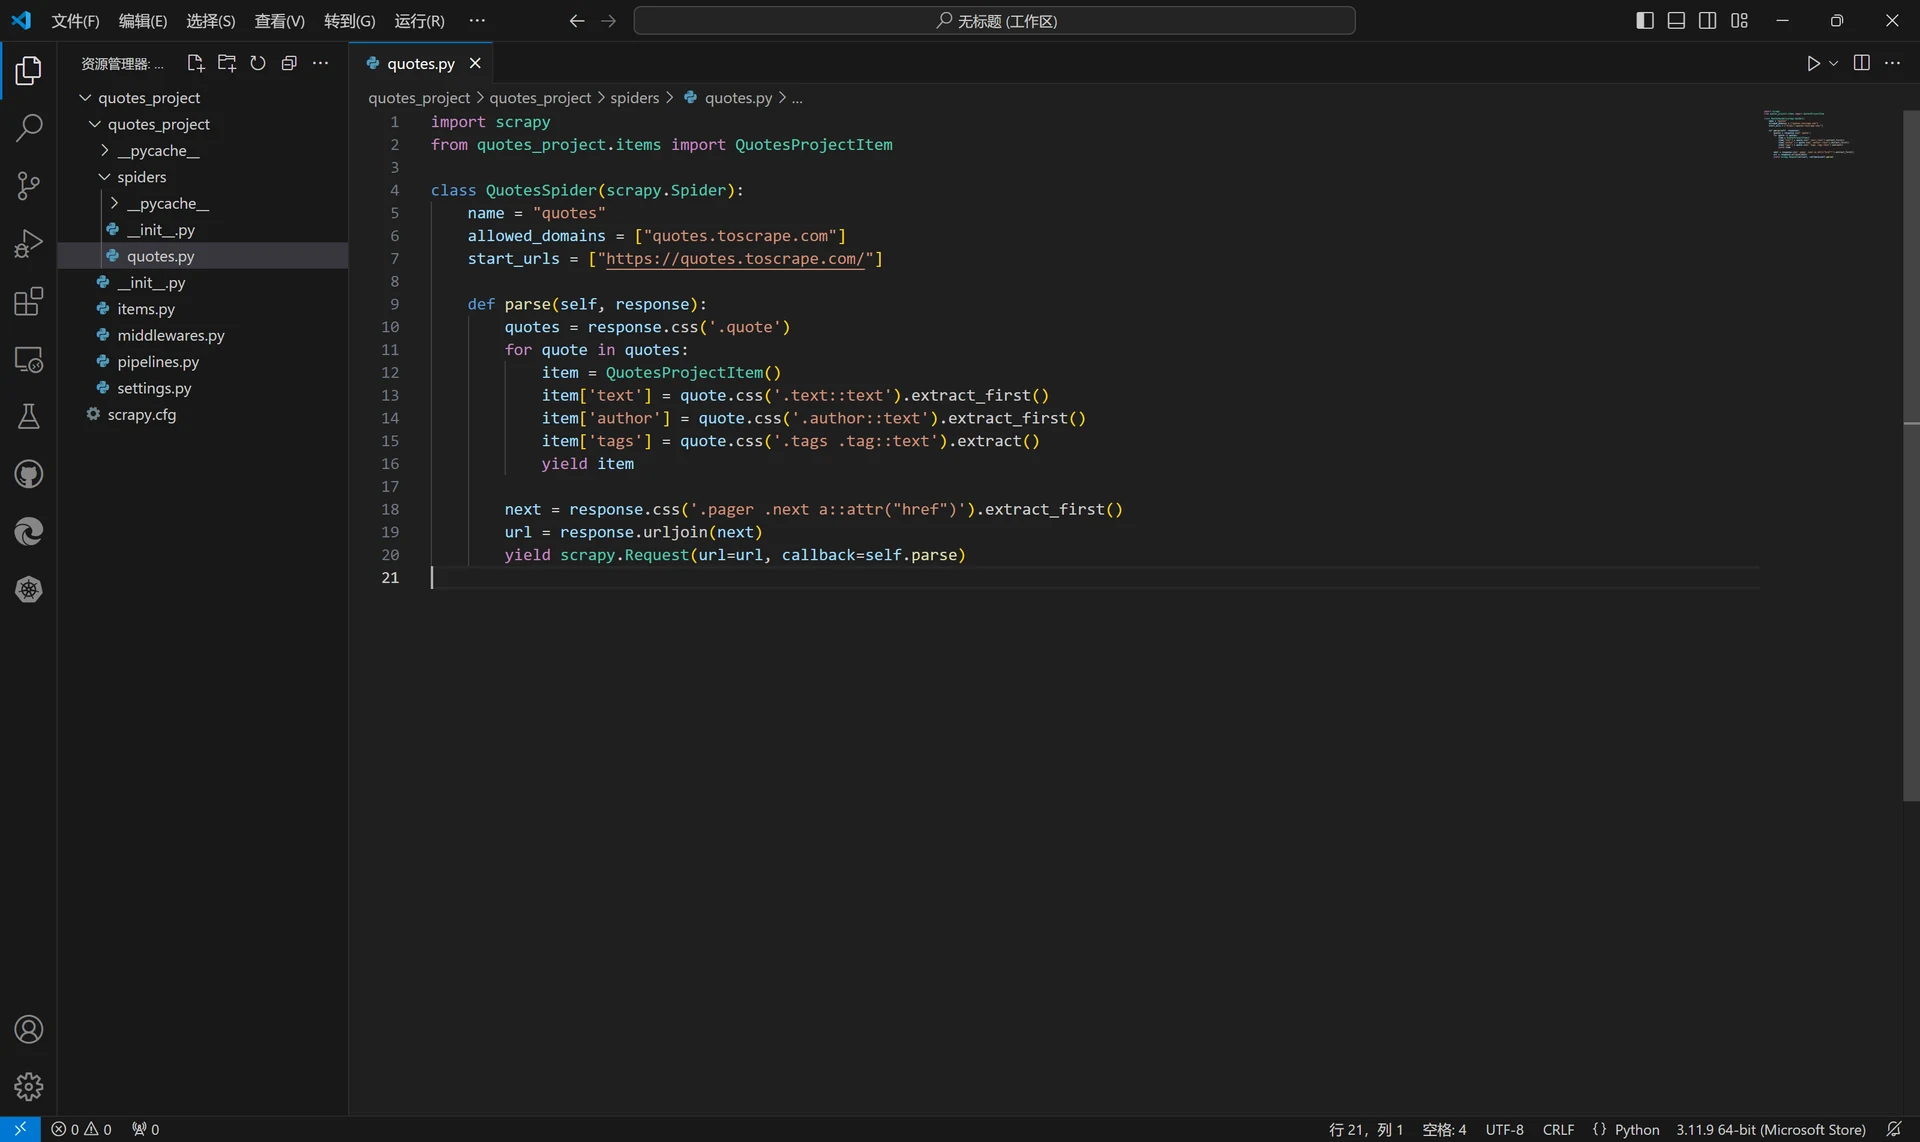Open the Accounts menu
The height and width of the screenshot is (1142, 1920).
click(x=28, y=1029)
